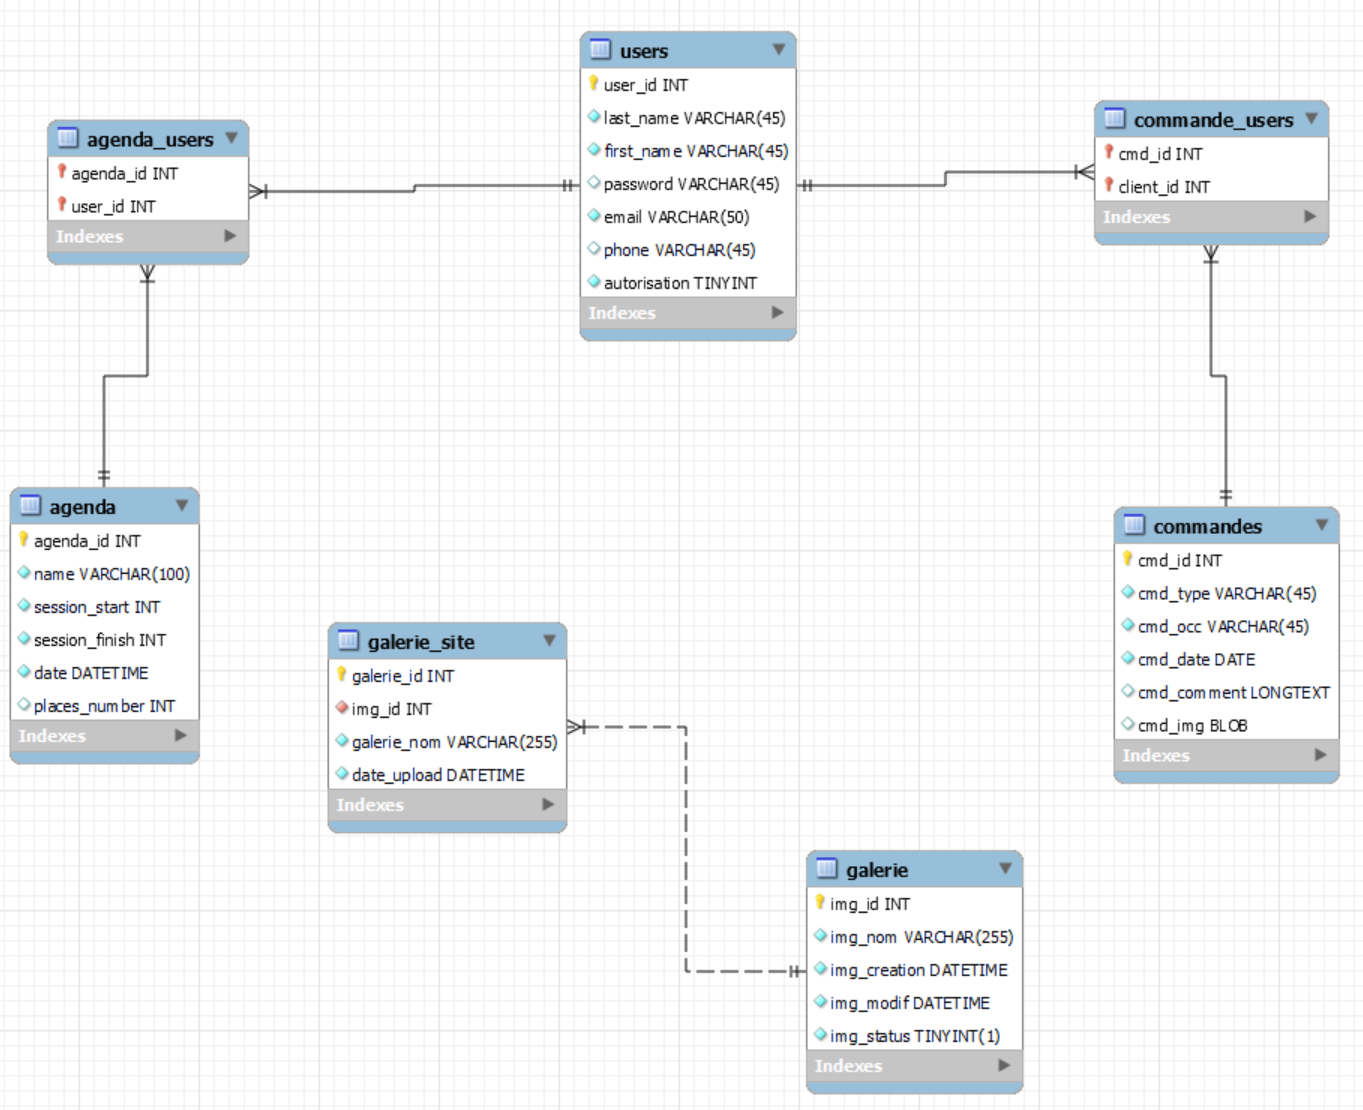This screenshot has height=1110, width=1363.
Task: Click the diamond icon beside img_nom VARCHAR(255)
Action: coord(820,936)
